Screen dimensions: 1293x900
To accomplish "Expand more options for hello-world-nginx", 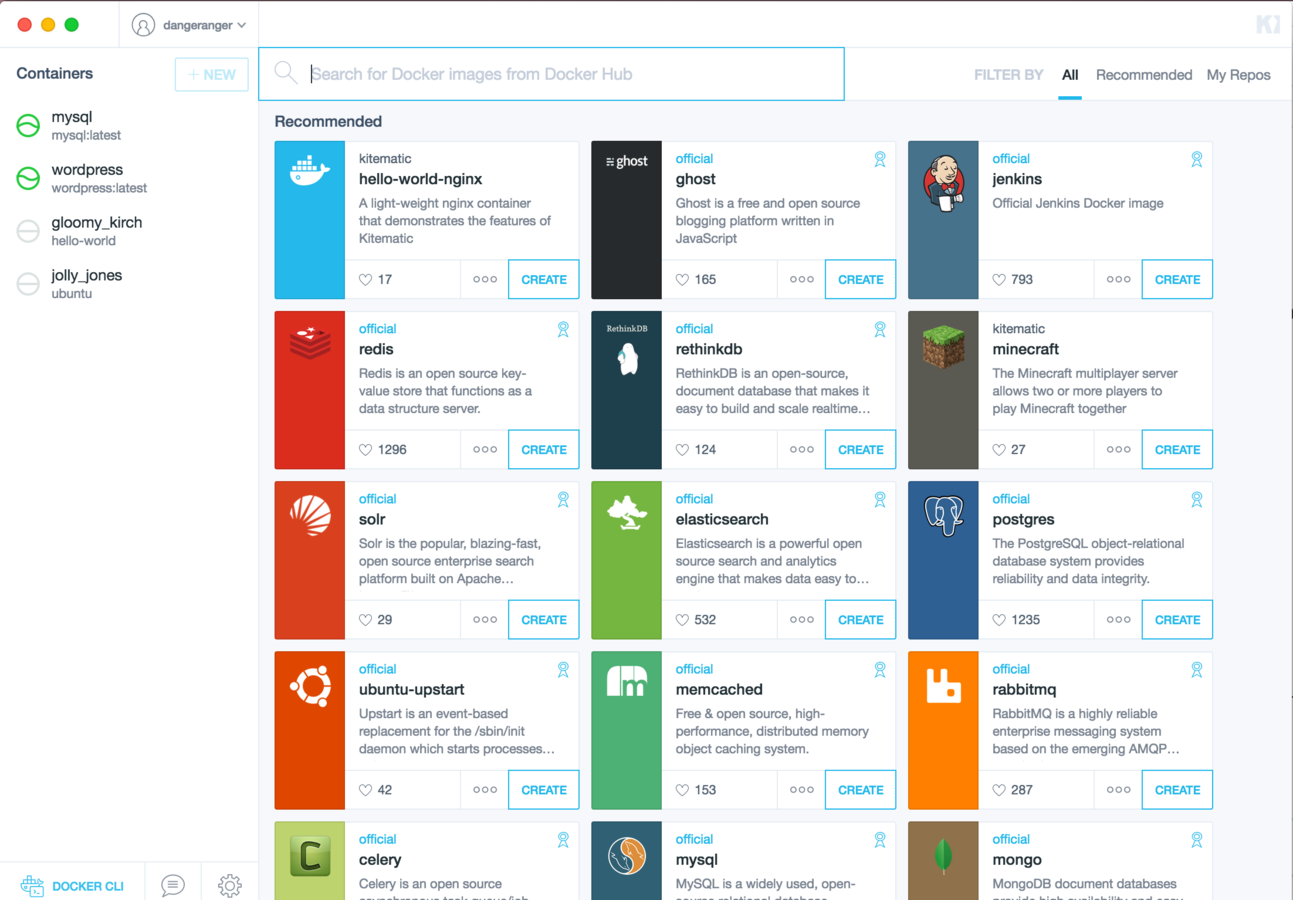I will (x=485, y=280).
